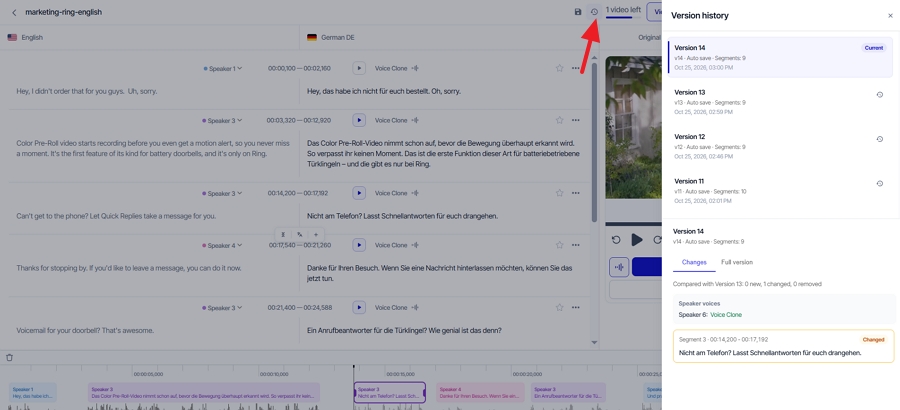The width and height of the screenshot is (900, 410).
Task: Open more options for 'Nicht am Telefon' segment
Action: click(576, 194)
